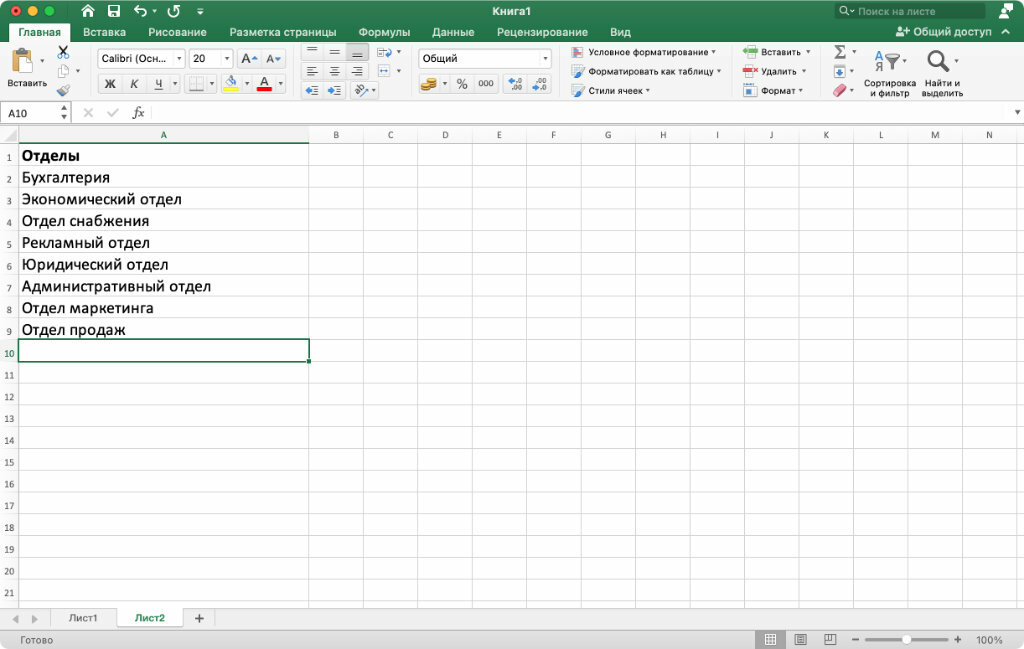The width and height of the screenshot is (1024, 649).
Task: Open the Рисование ribbon tab
Action: [177, 32]
